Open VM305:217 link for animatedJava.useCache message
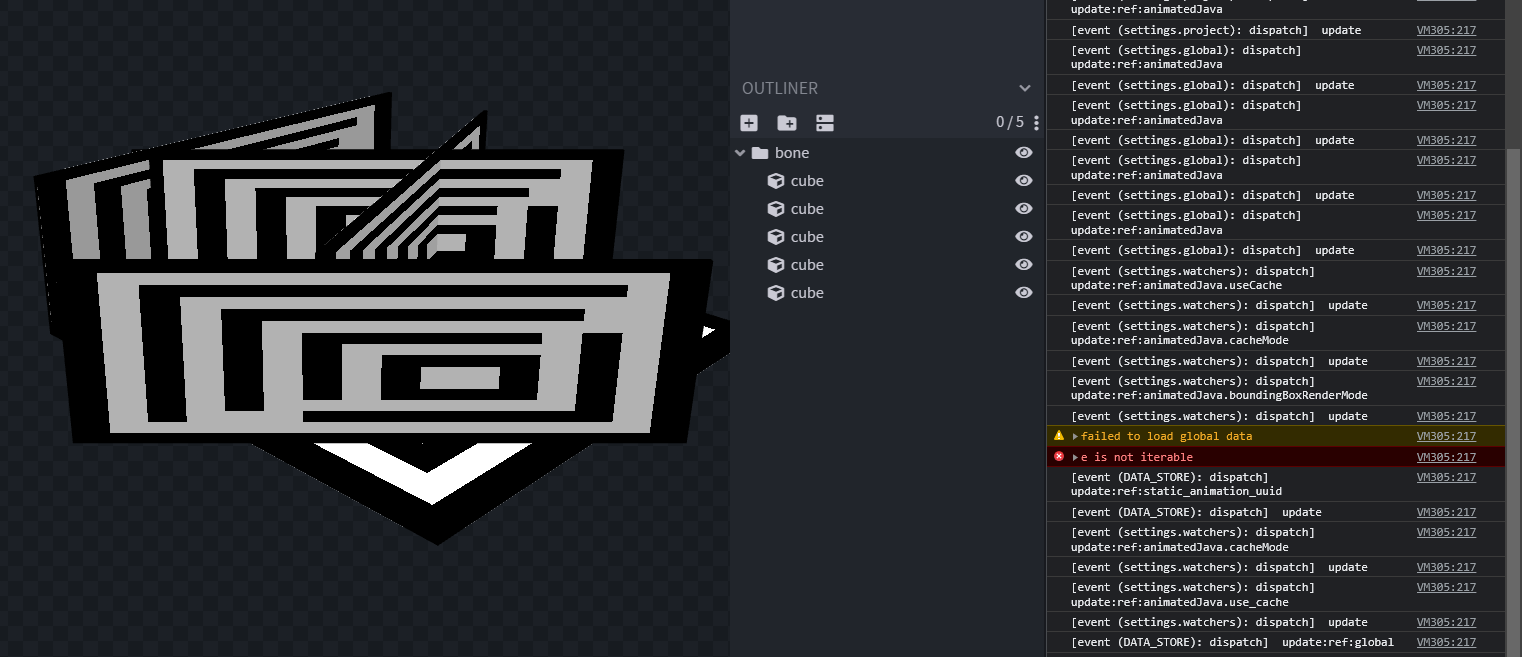The width and height of the screenshot is (1522, 657). pyautogui.click(x=1446, y=272)
